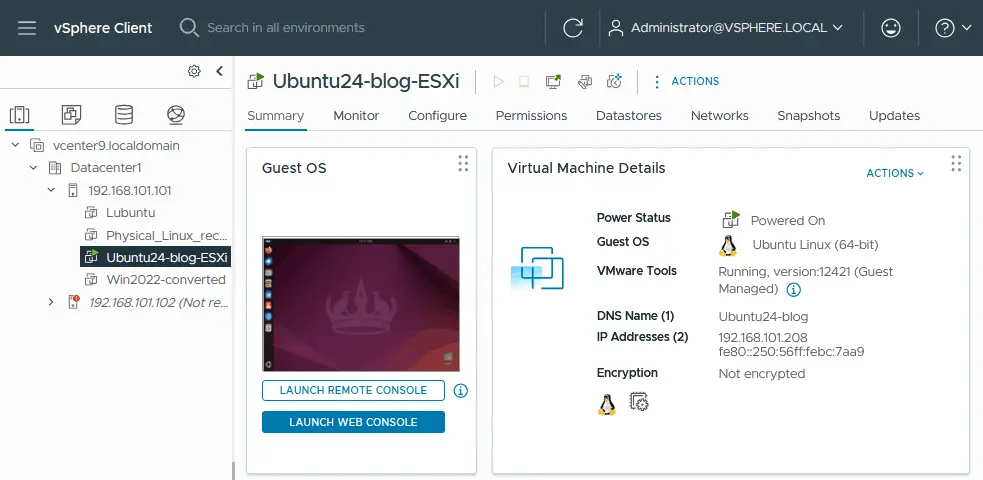The width and height of the screenshot is (983, 480).
Task: Switch to Storage inventory view icon
Action: pyautogui.click(x=124, y=115)
